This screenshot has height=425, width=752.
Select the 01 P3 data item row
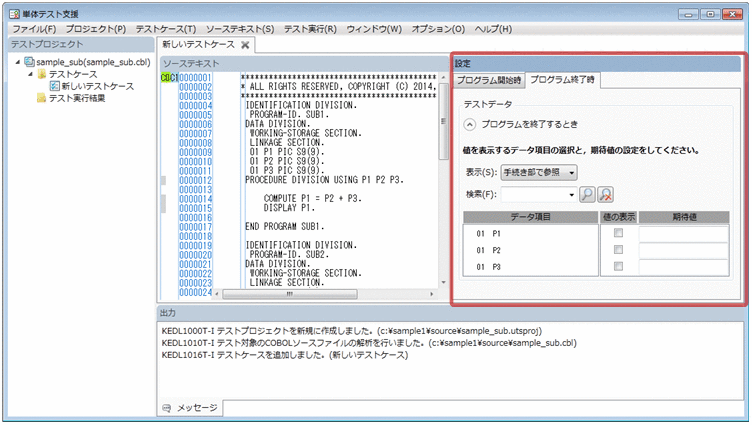pyautogui.click(x=530, y=267)
